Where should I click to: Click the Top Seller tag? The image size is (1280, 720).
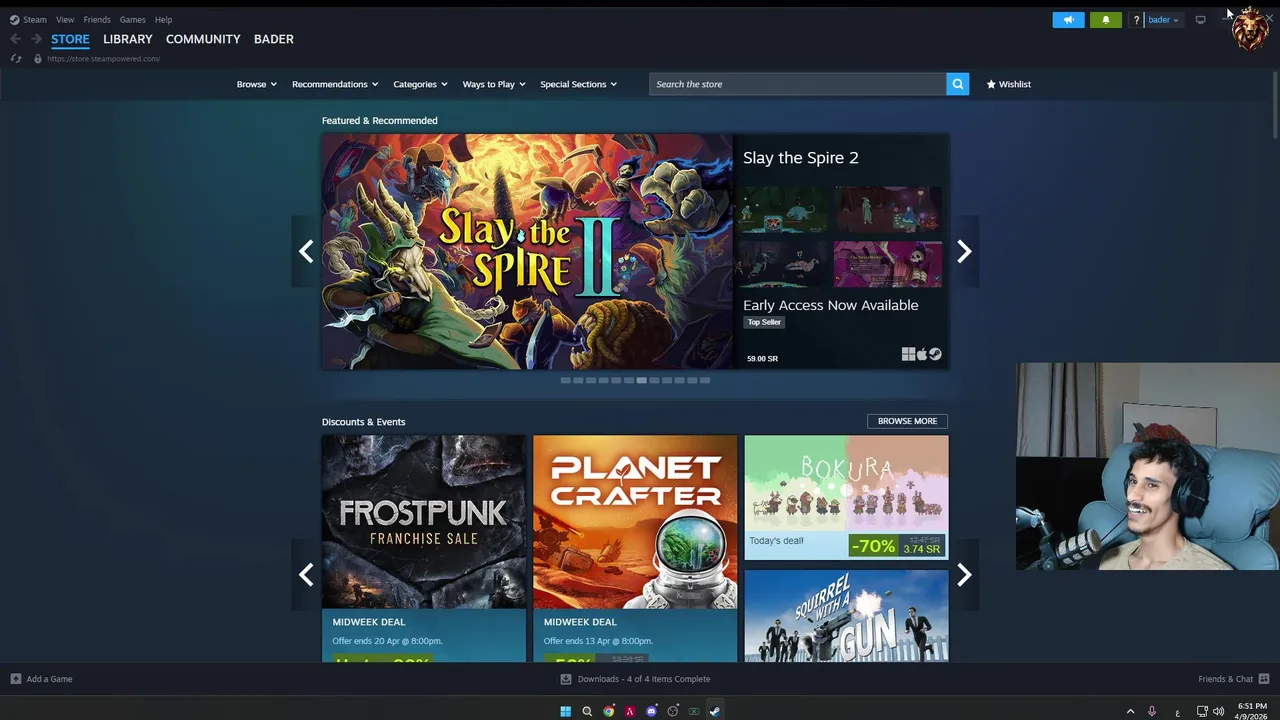pos(764,322)
